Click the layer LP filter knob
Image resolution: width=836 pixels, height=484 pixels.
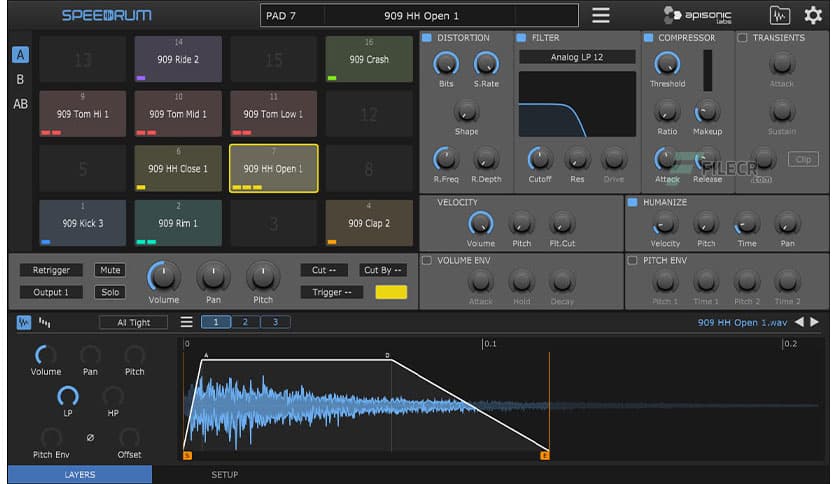point(68,397)
